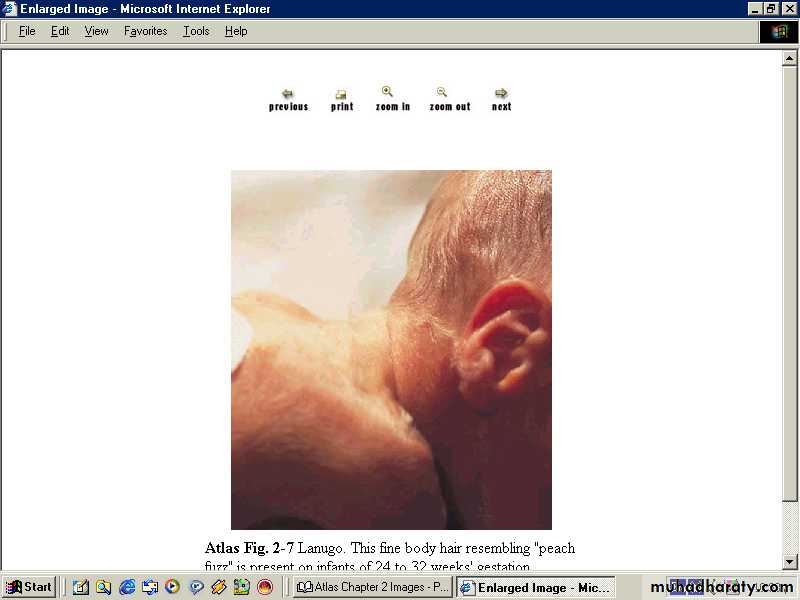Click the scrollbar up arrow
The image size is (800, 600).
coord(789,58)
